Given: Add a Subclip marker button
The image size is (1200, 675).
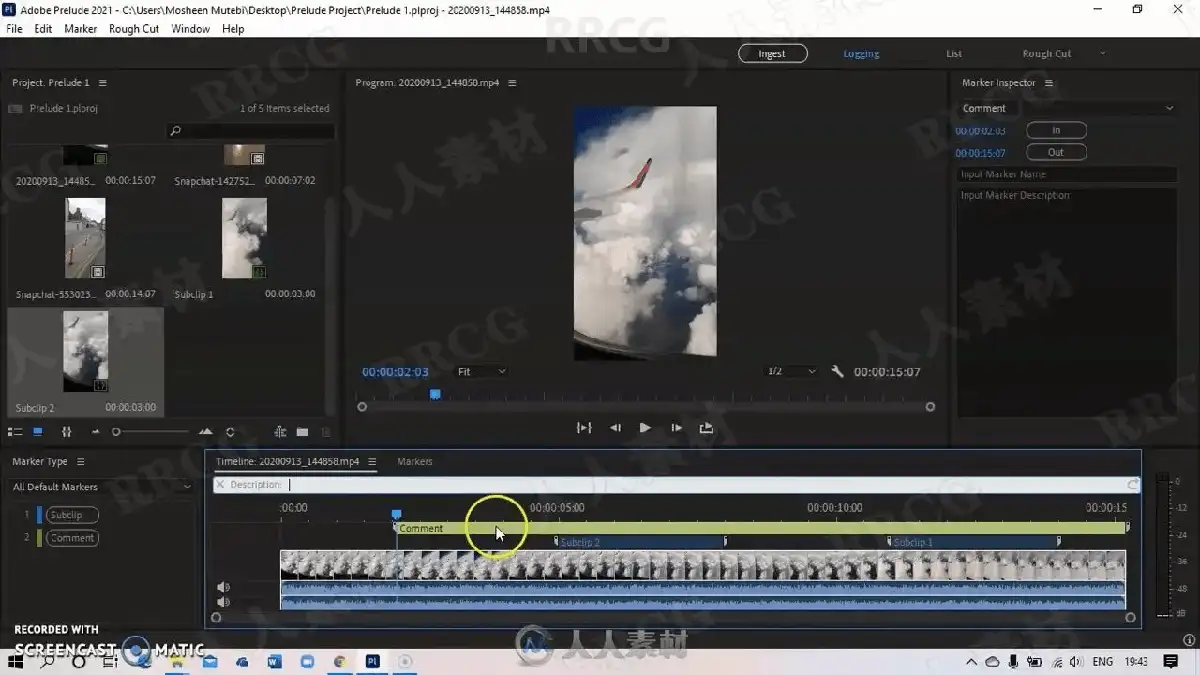Looking at the screenshot, I should [72, 515].
